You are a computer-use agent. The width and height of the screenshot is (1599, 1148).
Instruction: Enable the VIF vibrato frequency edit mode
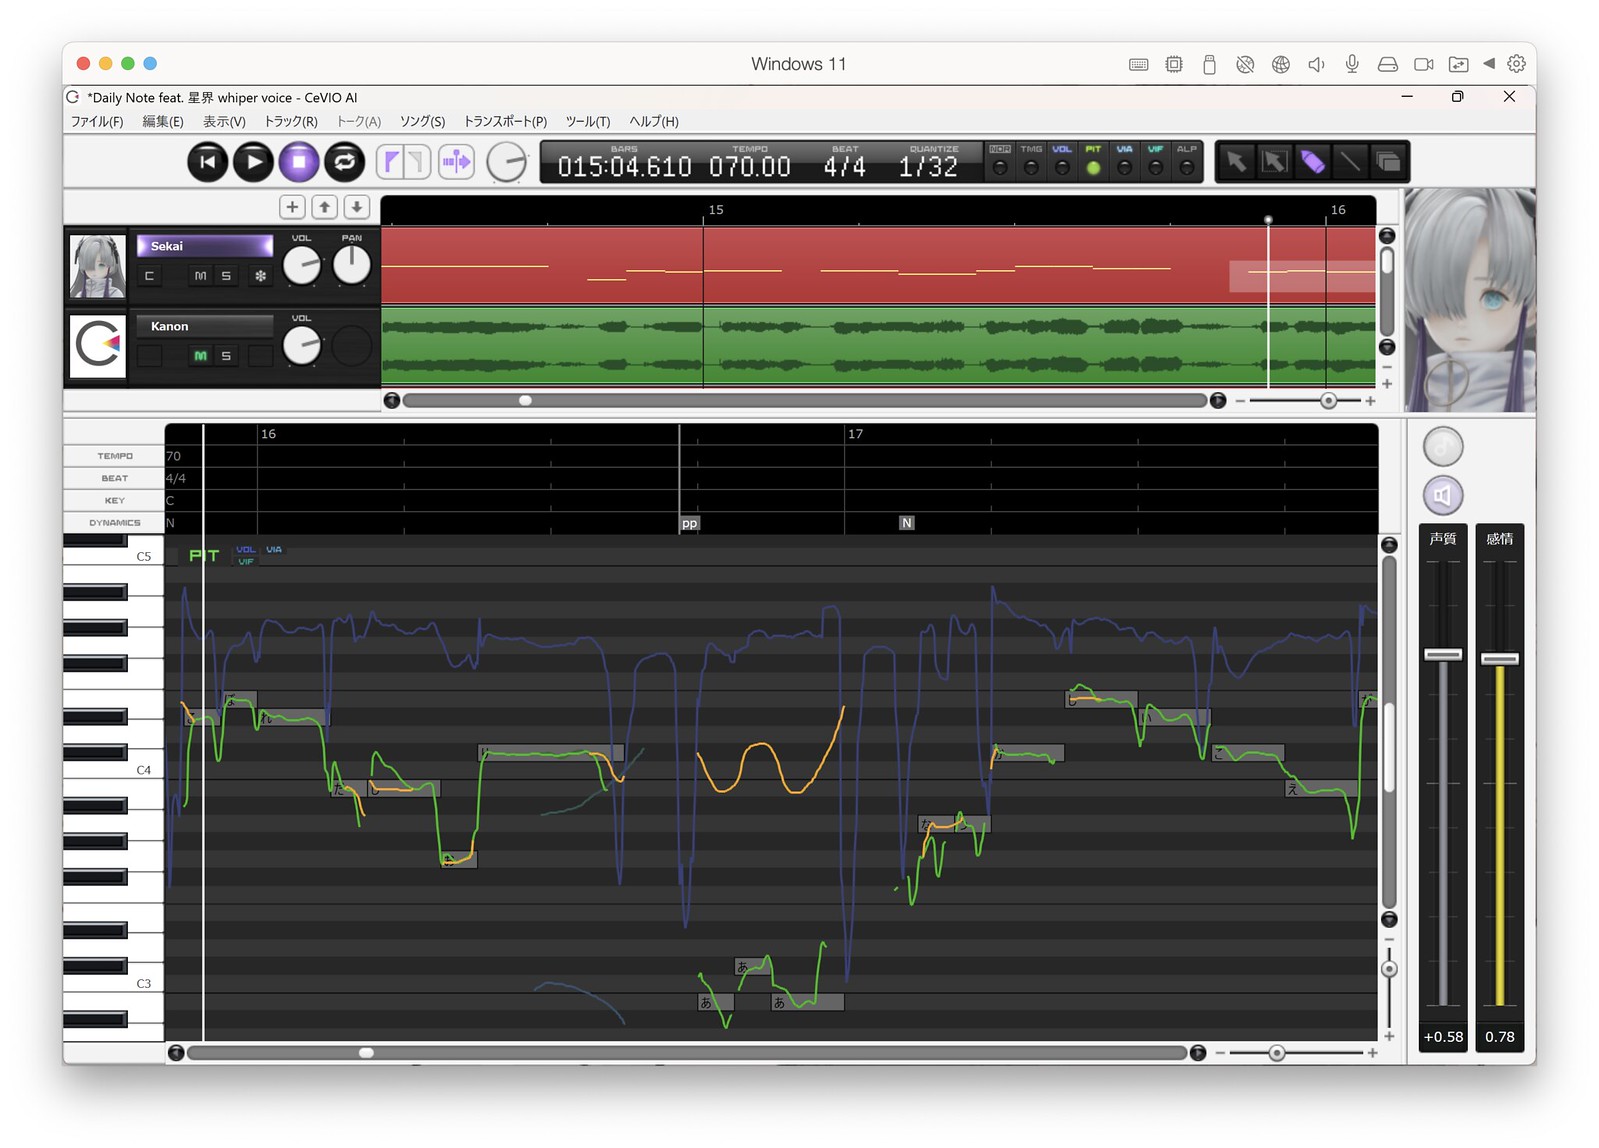1156,162
